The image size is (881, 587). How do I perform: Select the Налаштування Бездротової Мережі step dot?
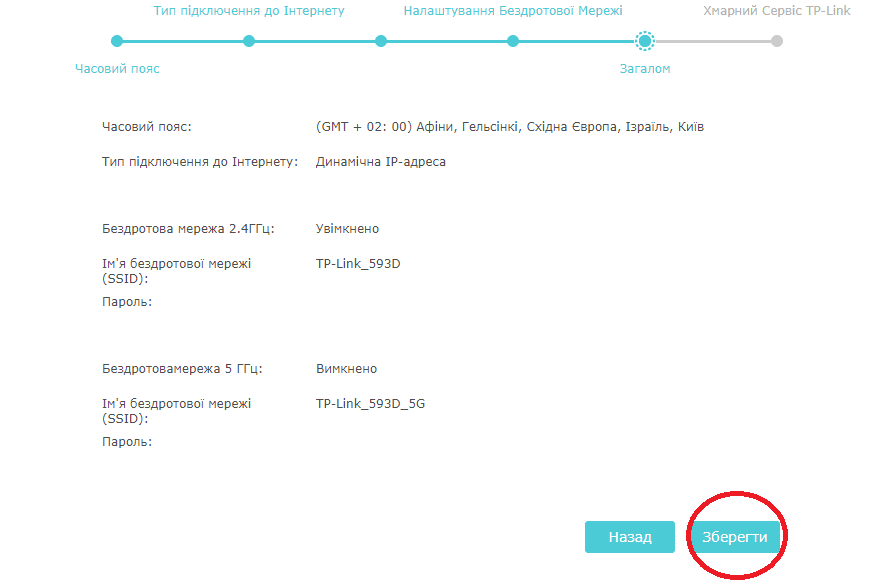click(513, 41)
